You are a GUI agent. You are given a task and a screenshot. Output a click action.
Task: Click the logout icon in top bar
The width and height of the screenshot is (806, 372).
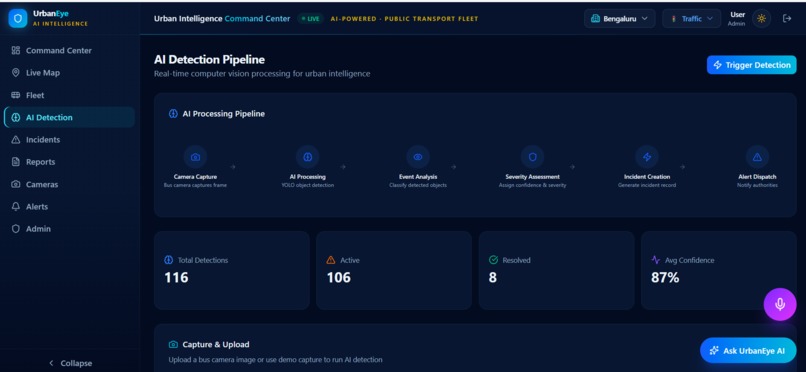tap(787, 18)
